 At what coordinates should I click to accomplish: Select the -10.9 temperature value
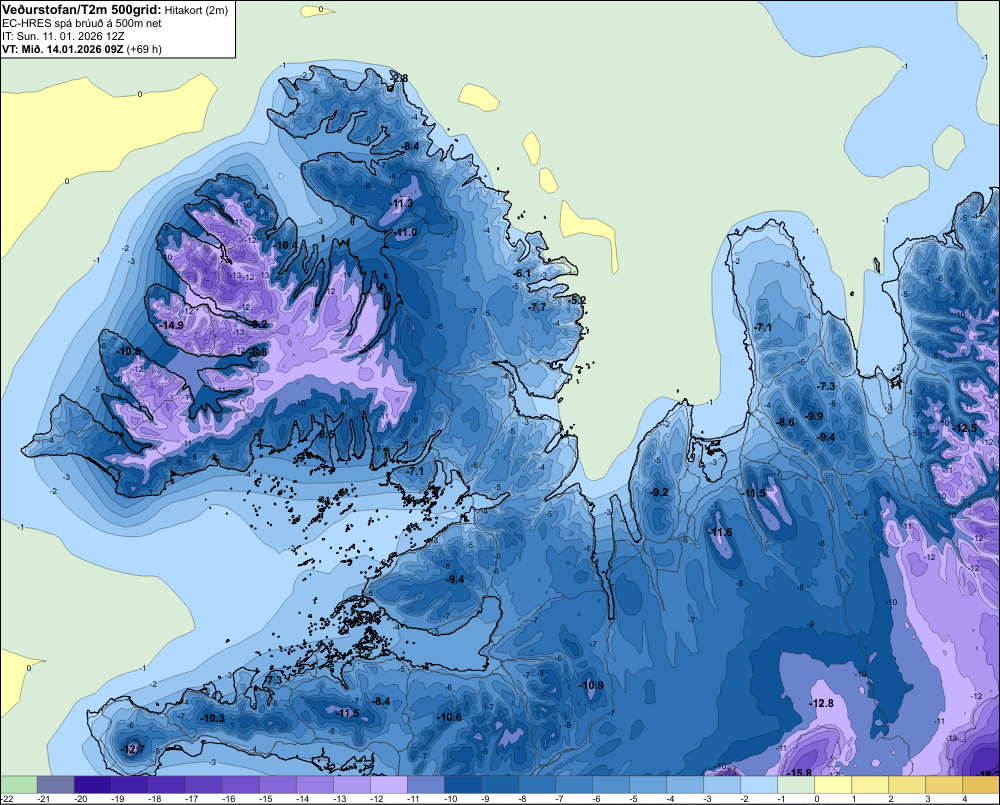pos(591,685)
